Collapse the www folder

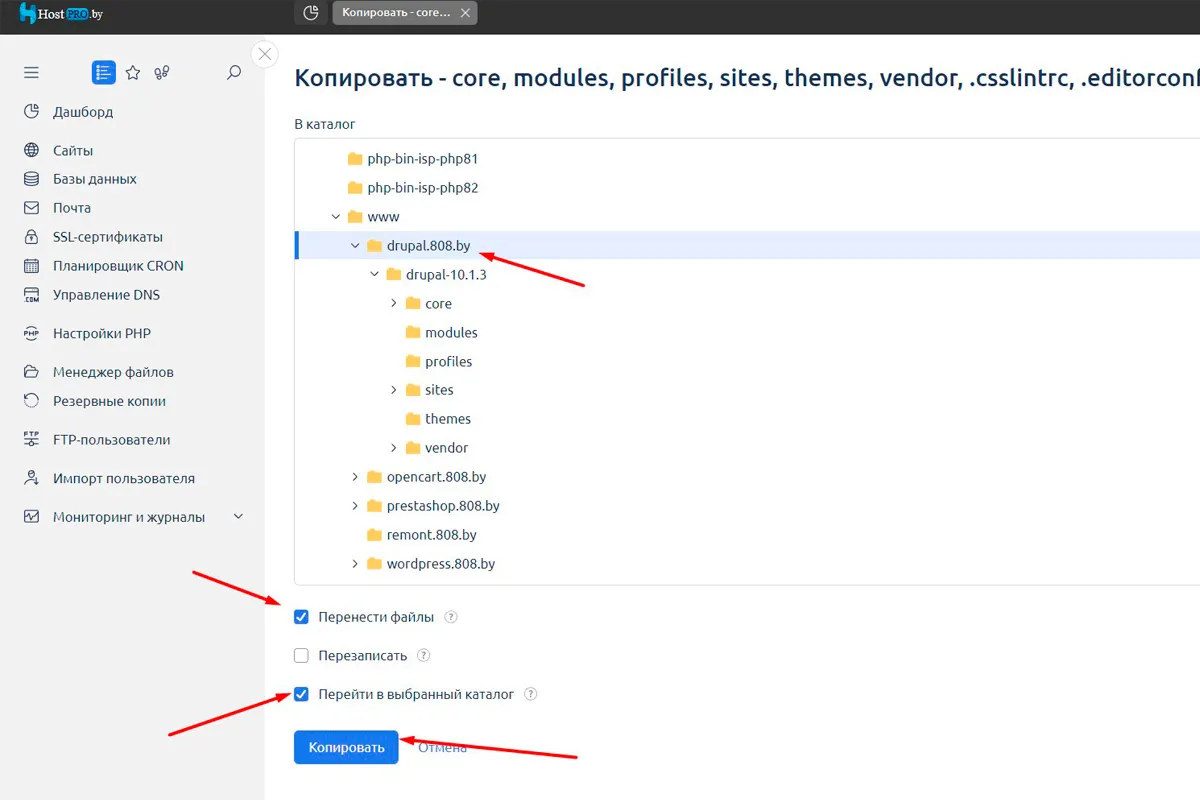coord(335,216)
